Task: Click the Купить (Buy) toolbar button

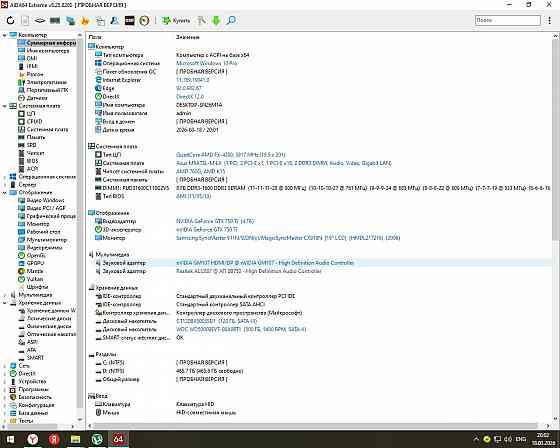Action: coord(176,20)
